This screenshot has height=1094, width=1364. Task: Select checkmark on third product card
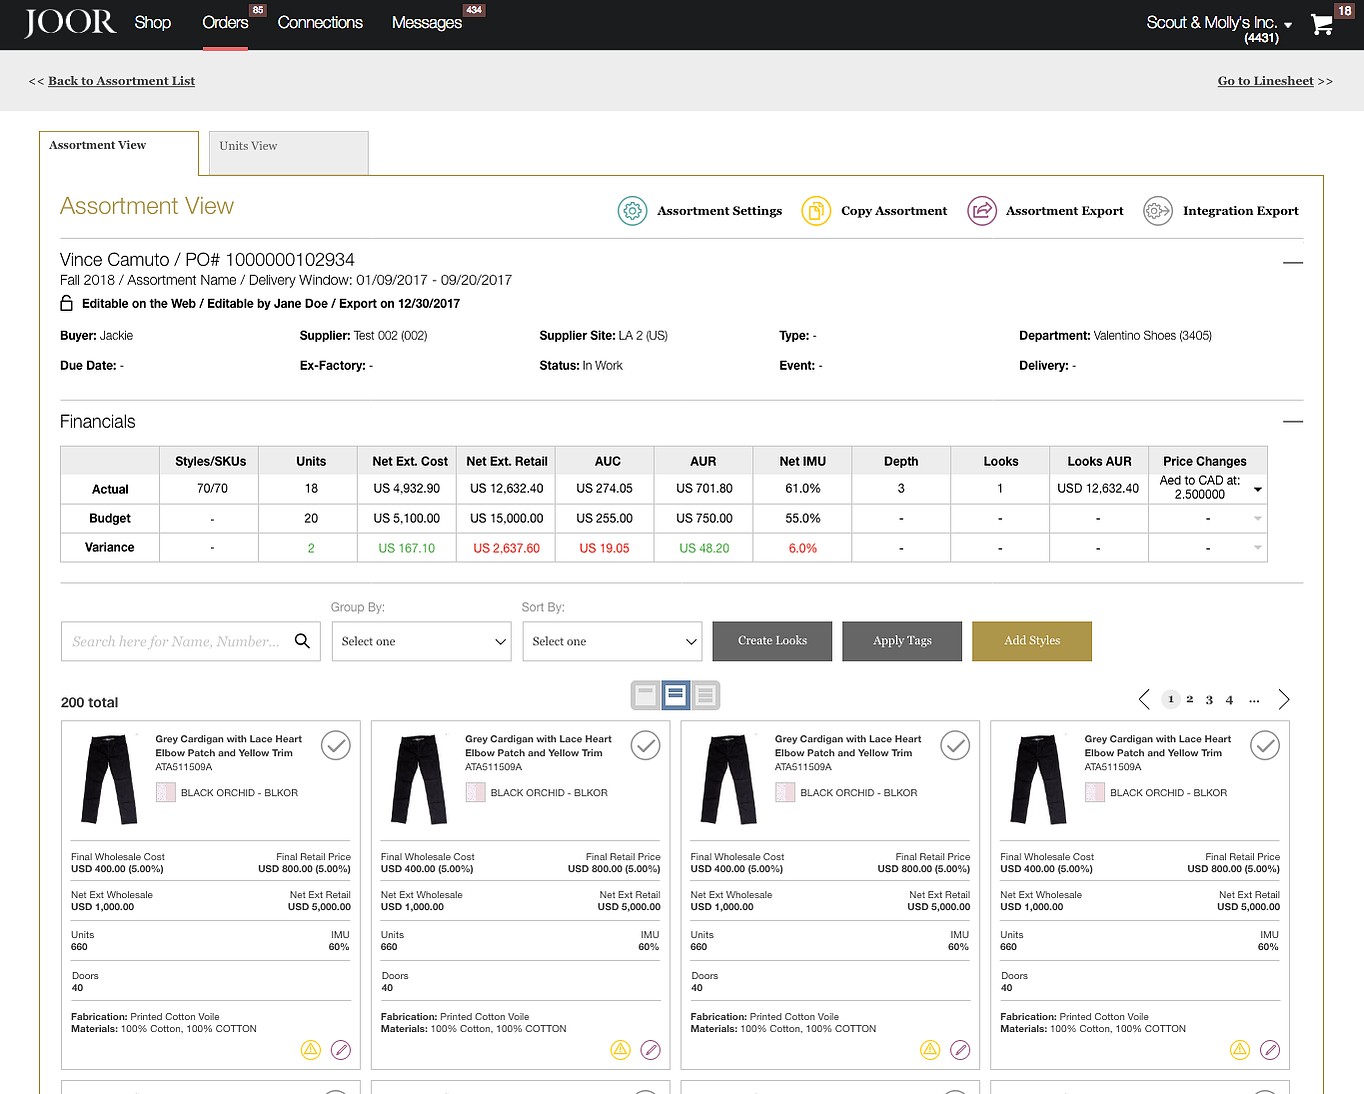[955, 745]
